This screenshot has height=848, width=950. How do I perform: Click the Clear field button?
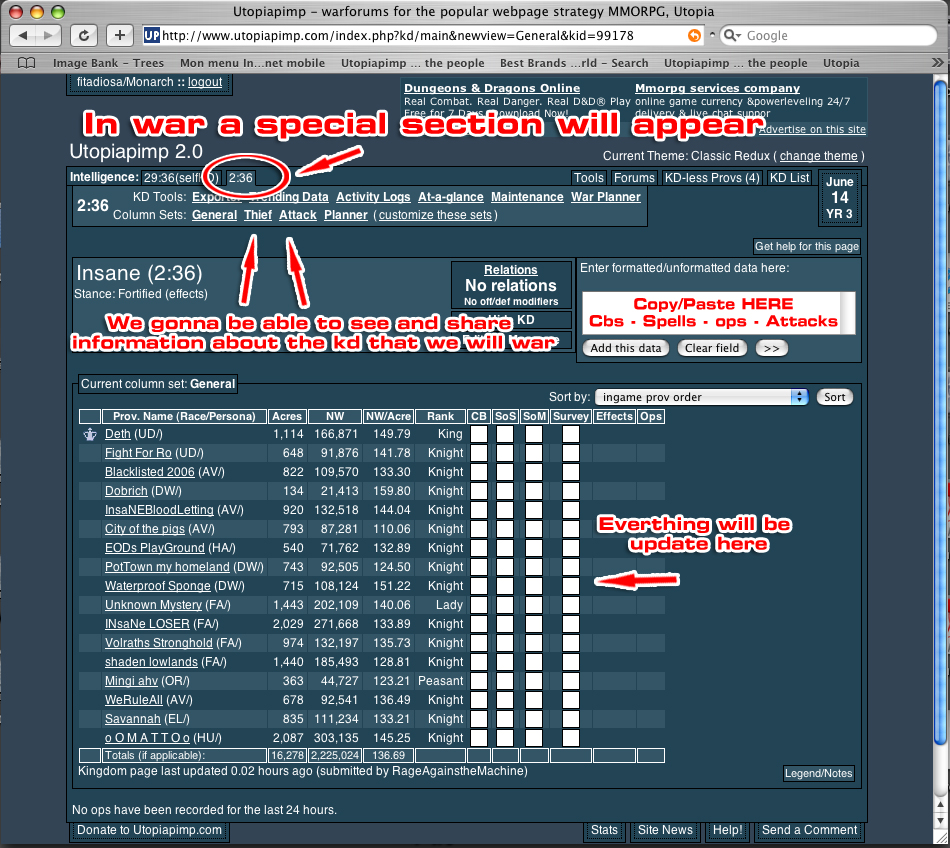712,348
